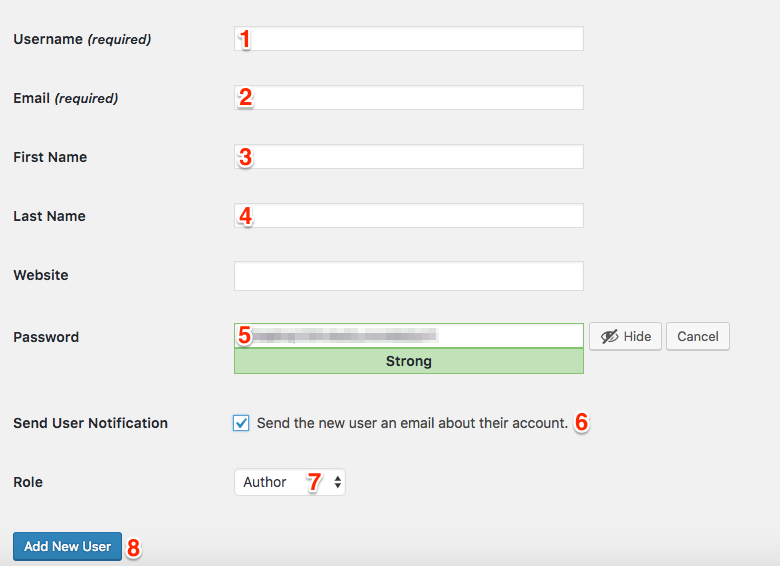Click the Role dropdown arrows
This screenshot has width=780, height=570.
click(x=338, y=482)
